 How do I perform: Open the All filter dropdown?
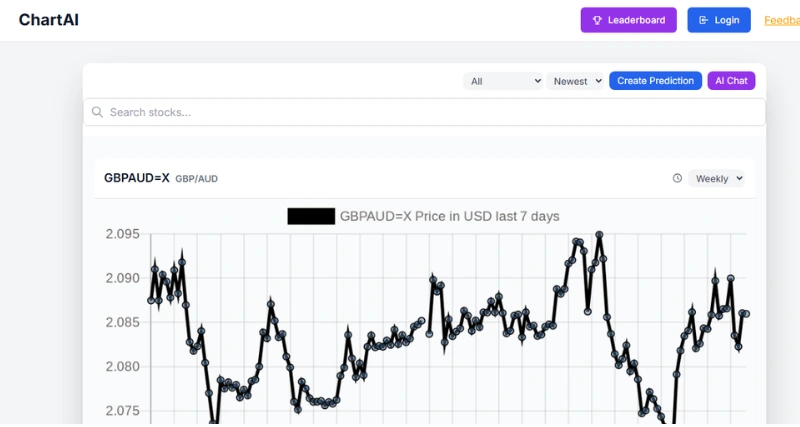click(x=503, y=81)
